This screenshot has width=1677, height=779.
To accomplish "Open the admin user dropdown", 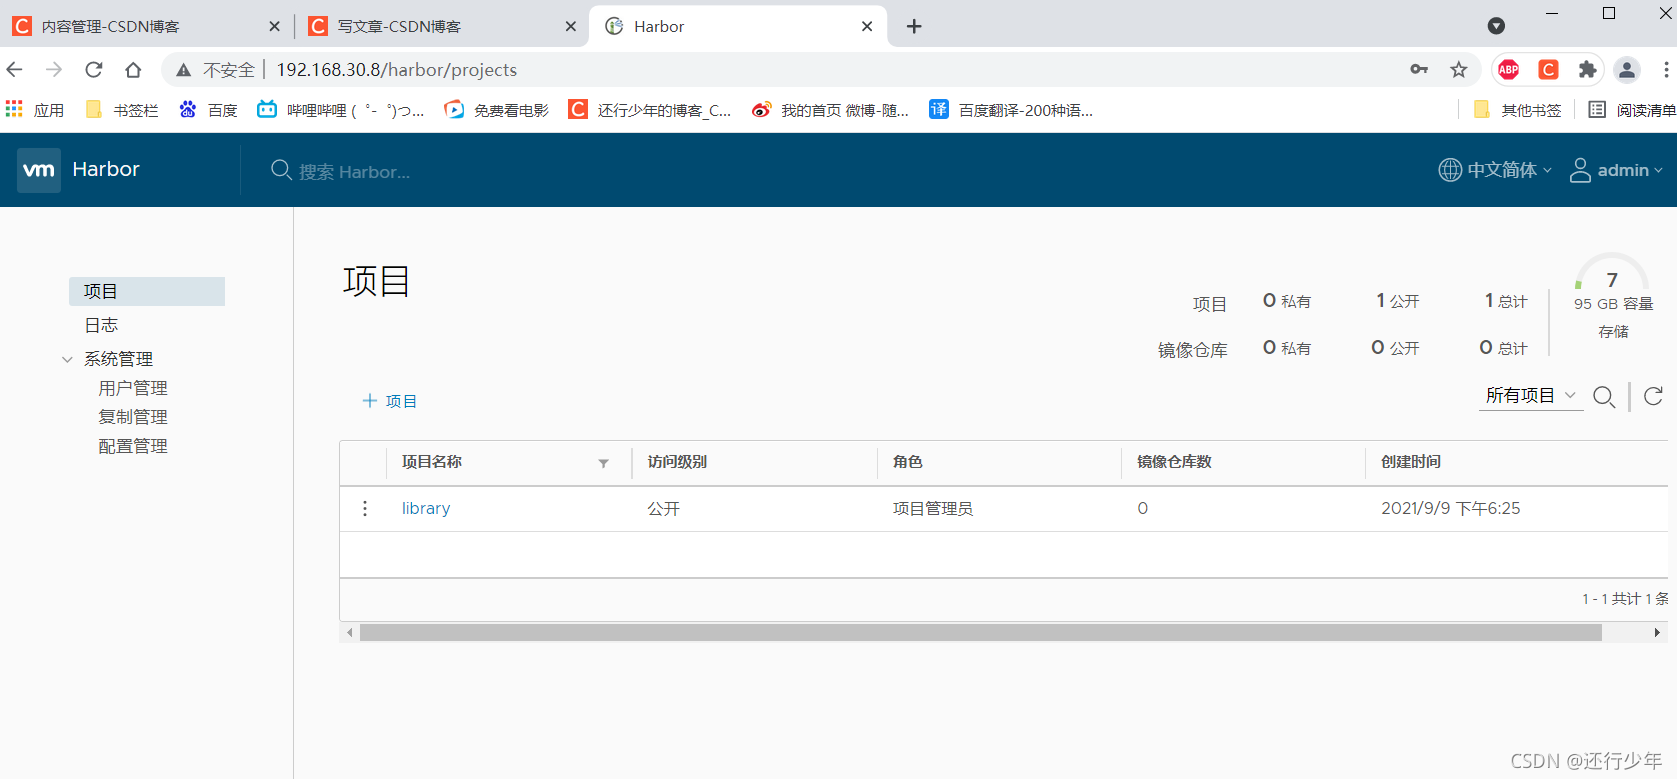I will [x=1616, y=170].
